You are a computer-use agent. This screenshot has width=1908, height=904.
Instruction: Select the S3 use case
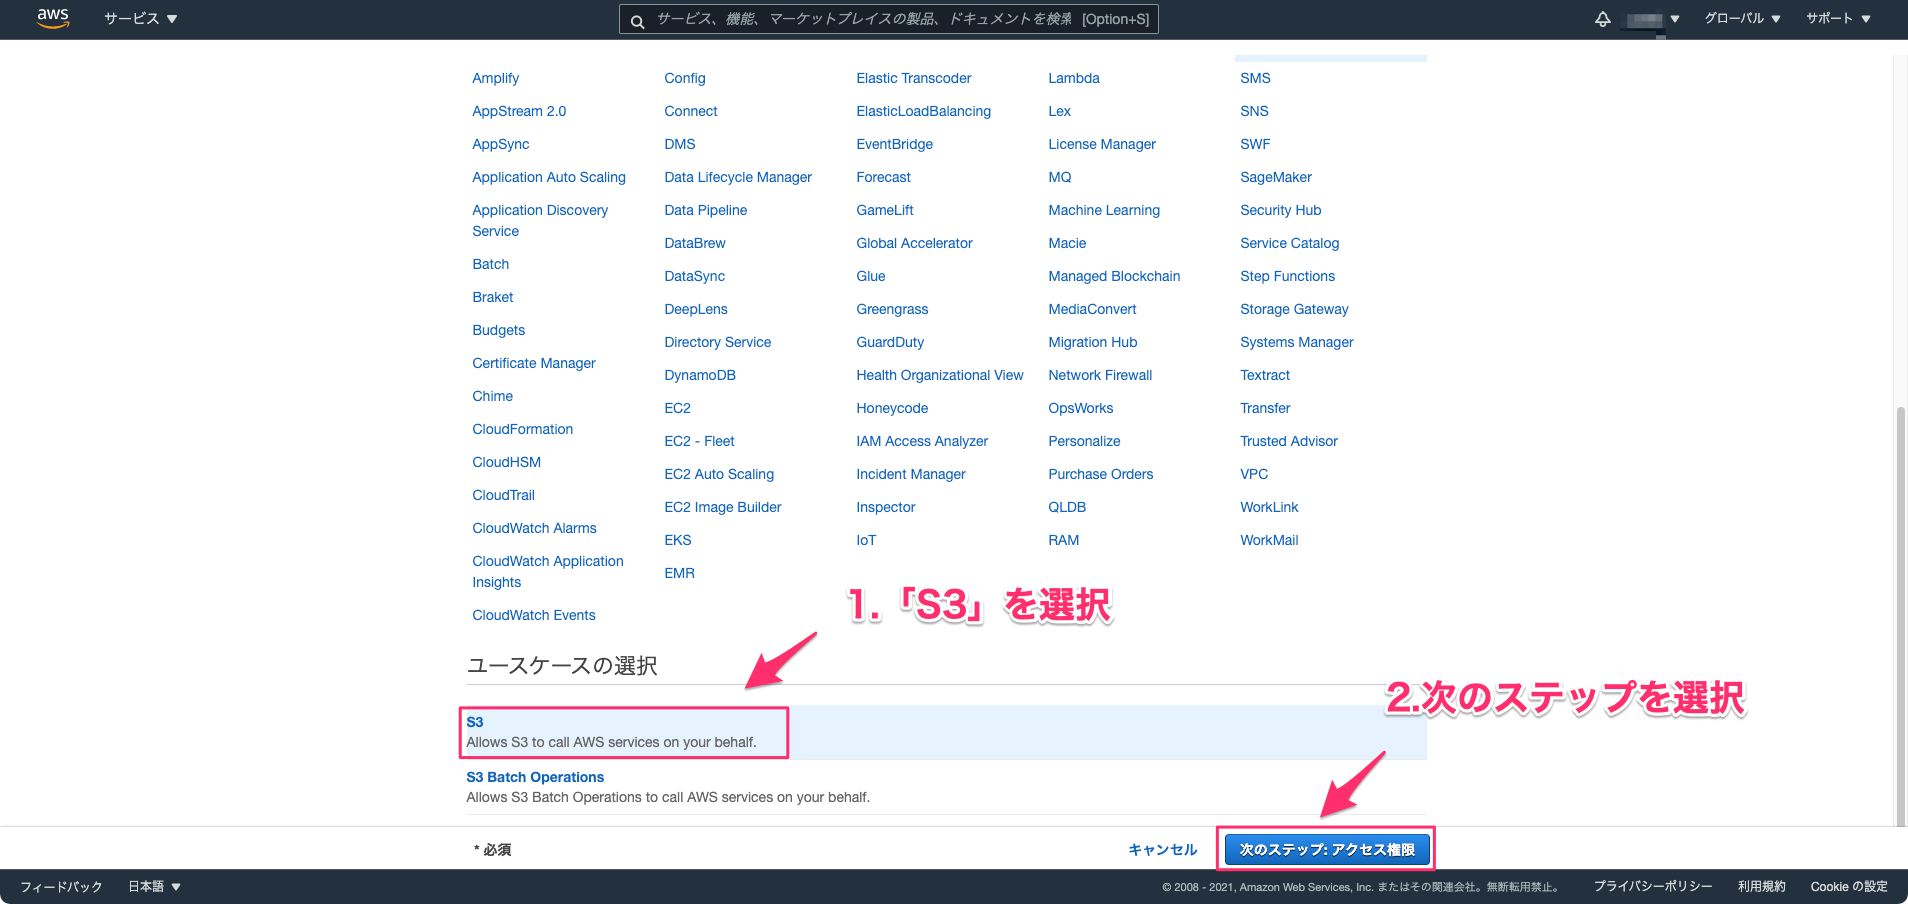pos(946,732)
